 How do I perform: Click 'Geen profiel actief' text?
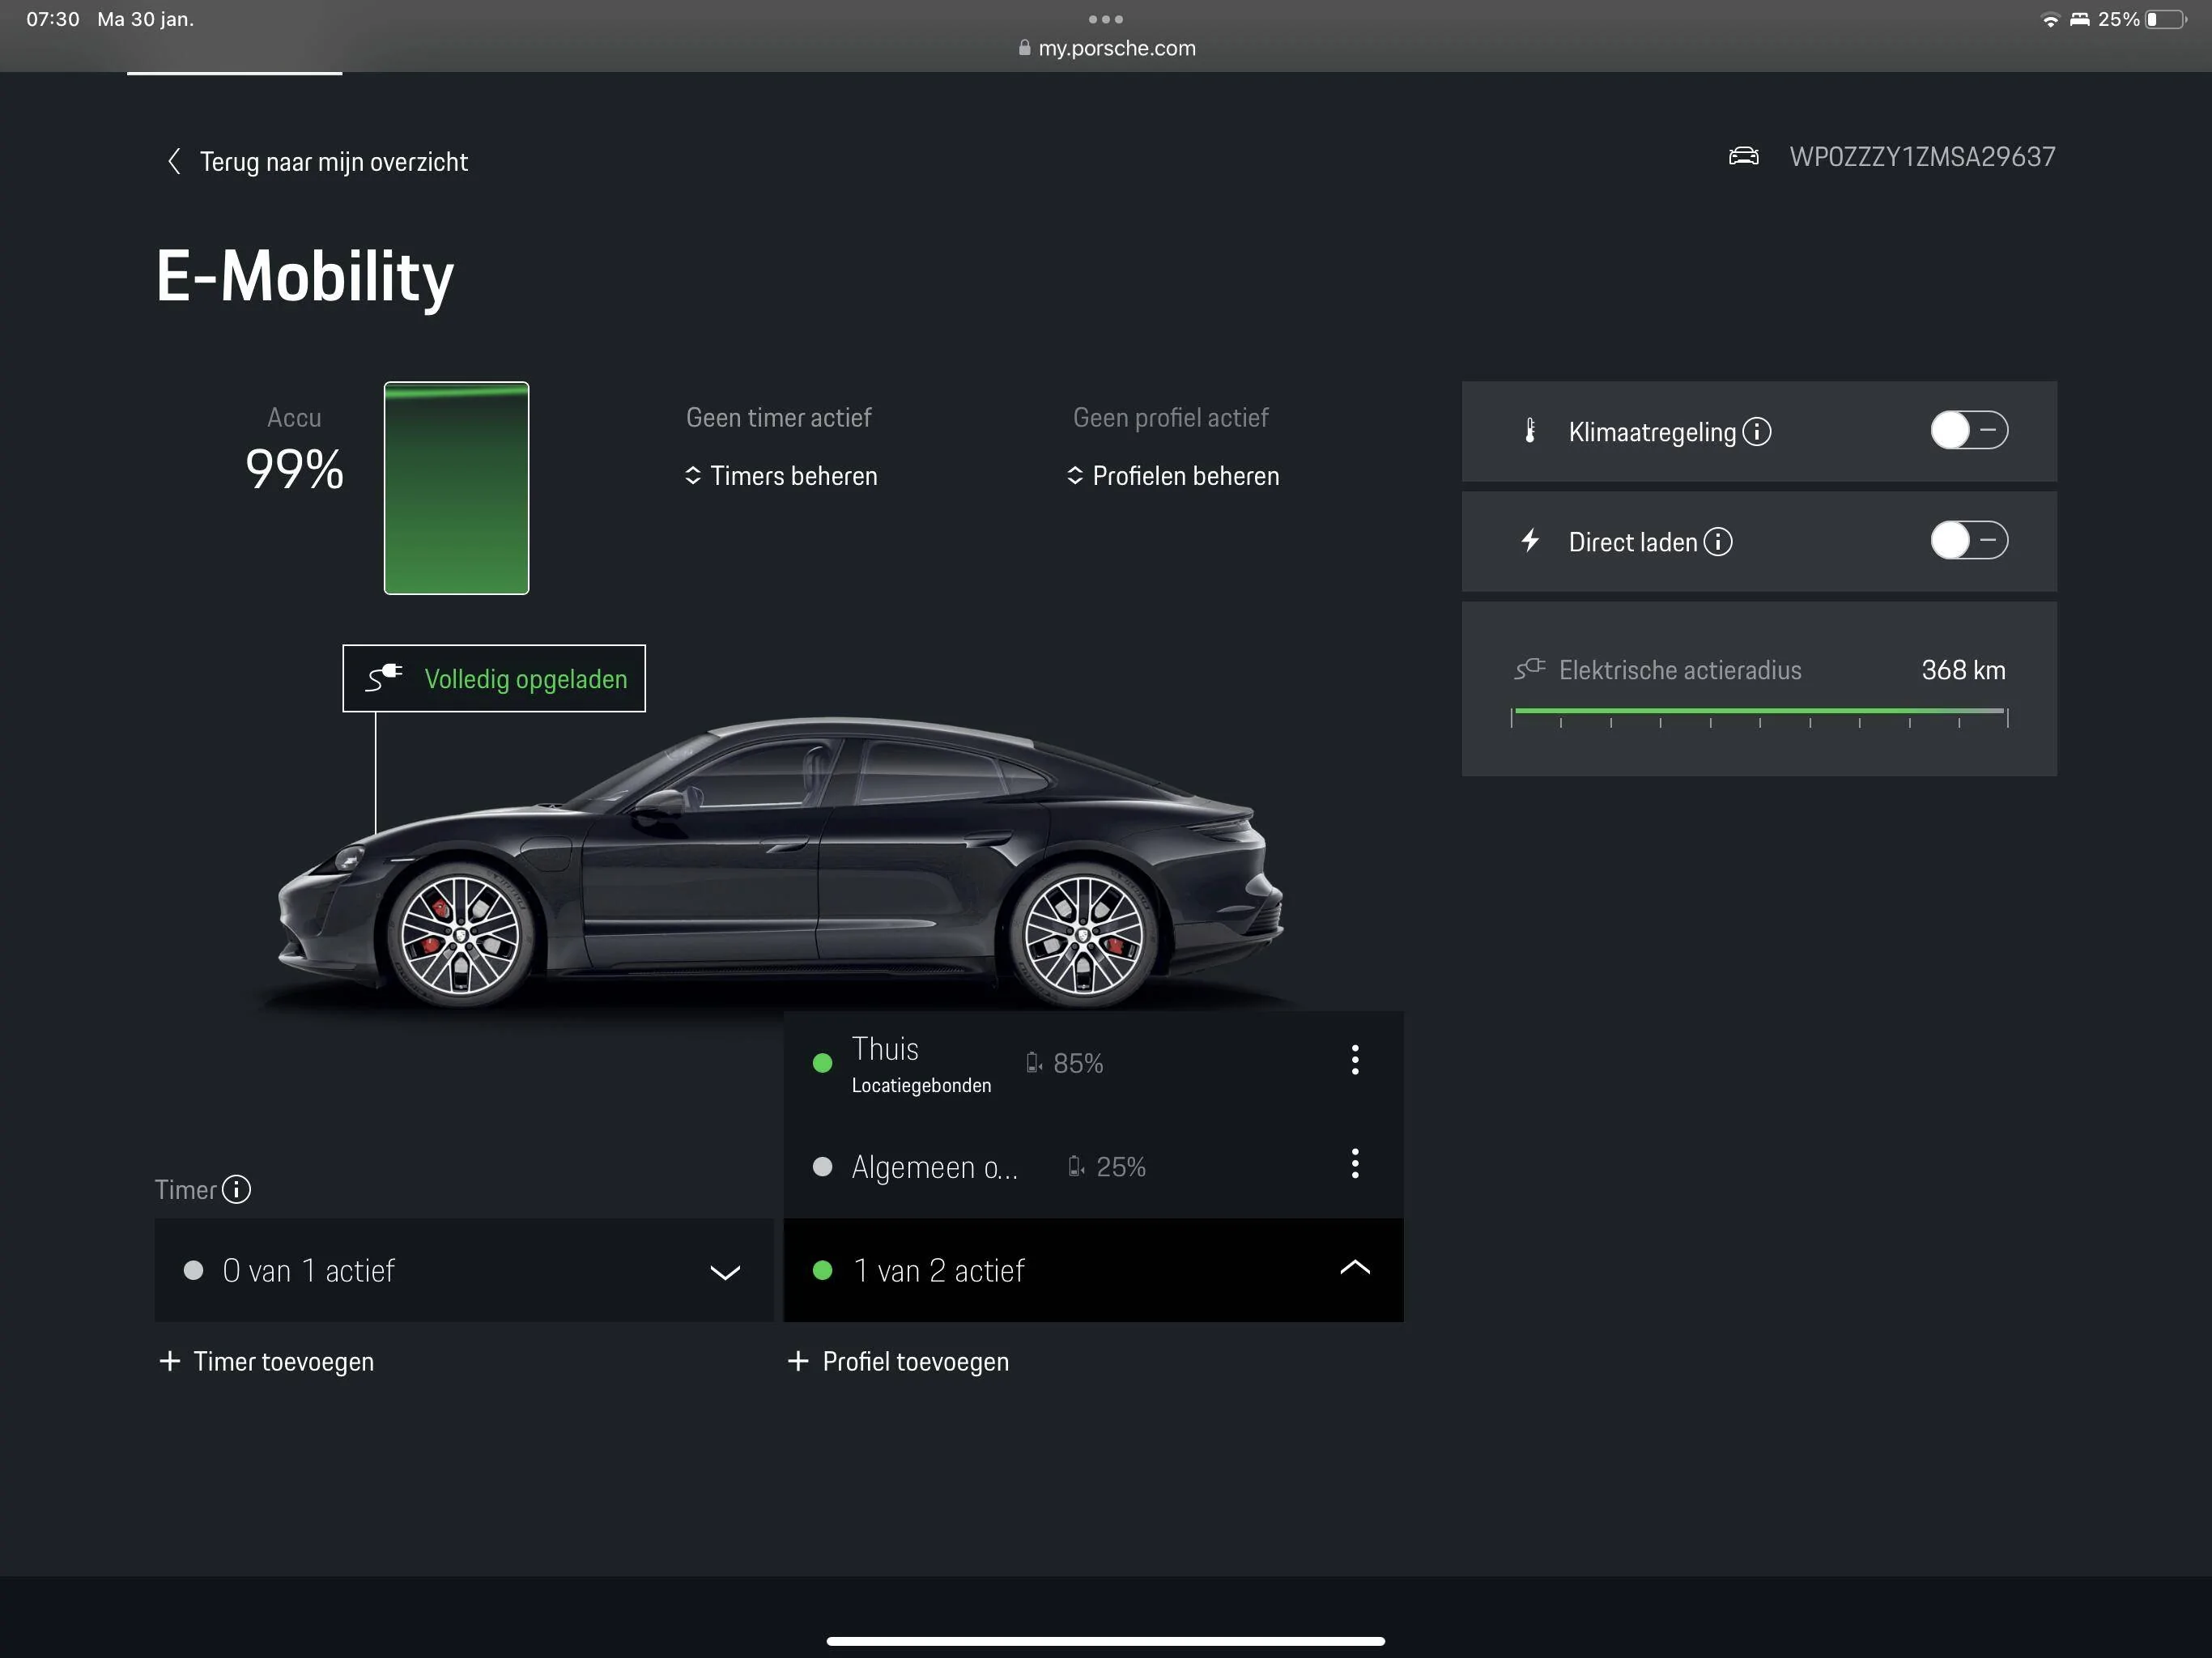pyautogui.click(x=1170, y=417)
